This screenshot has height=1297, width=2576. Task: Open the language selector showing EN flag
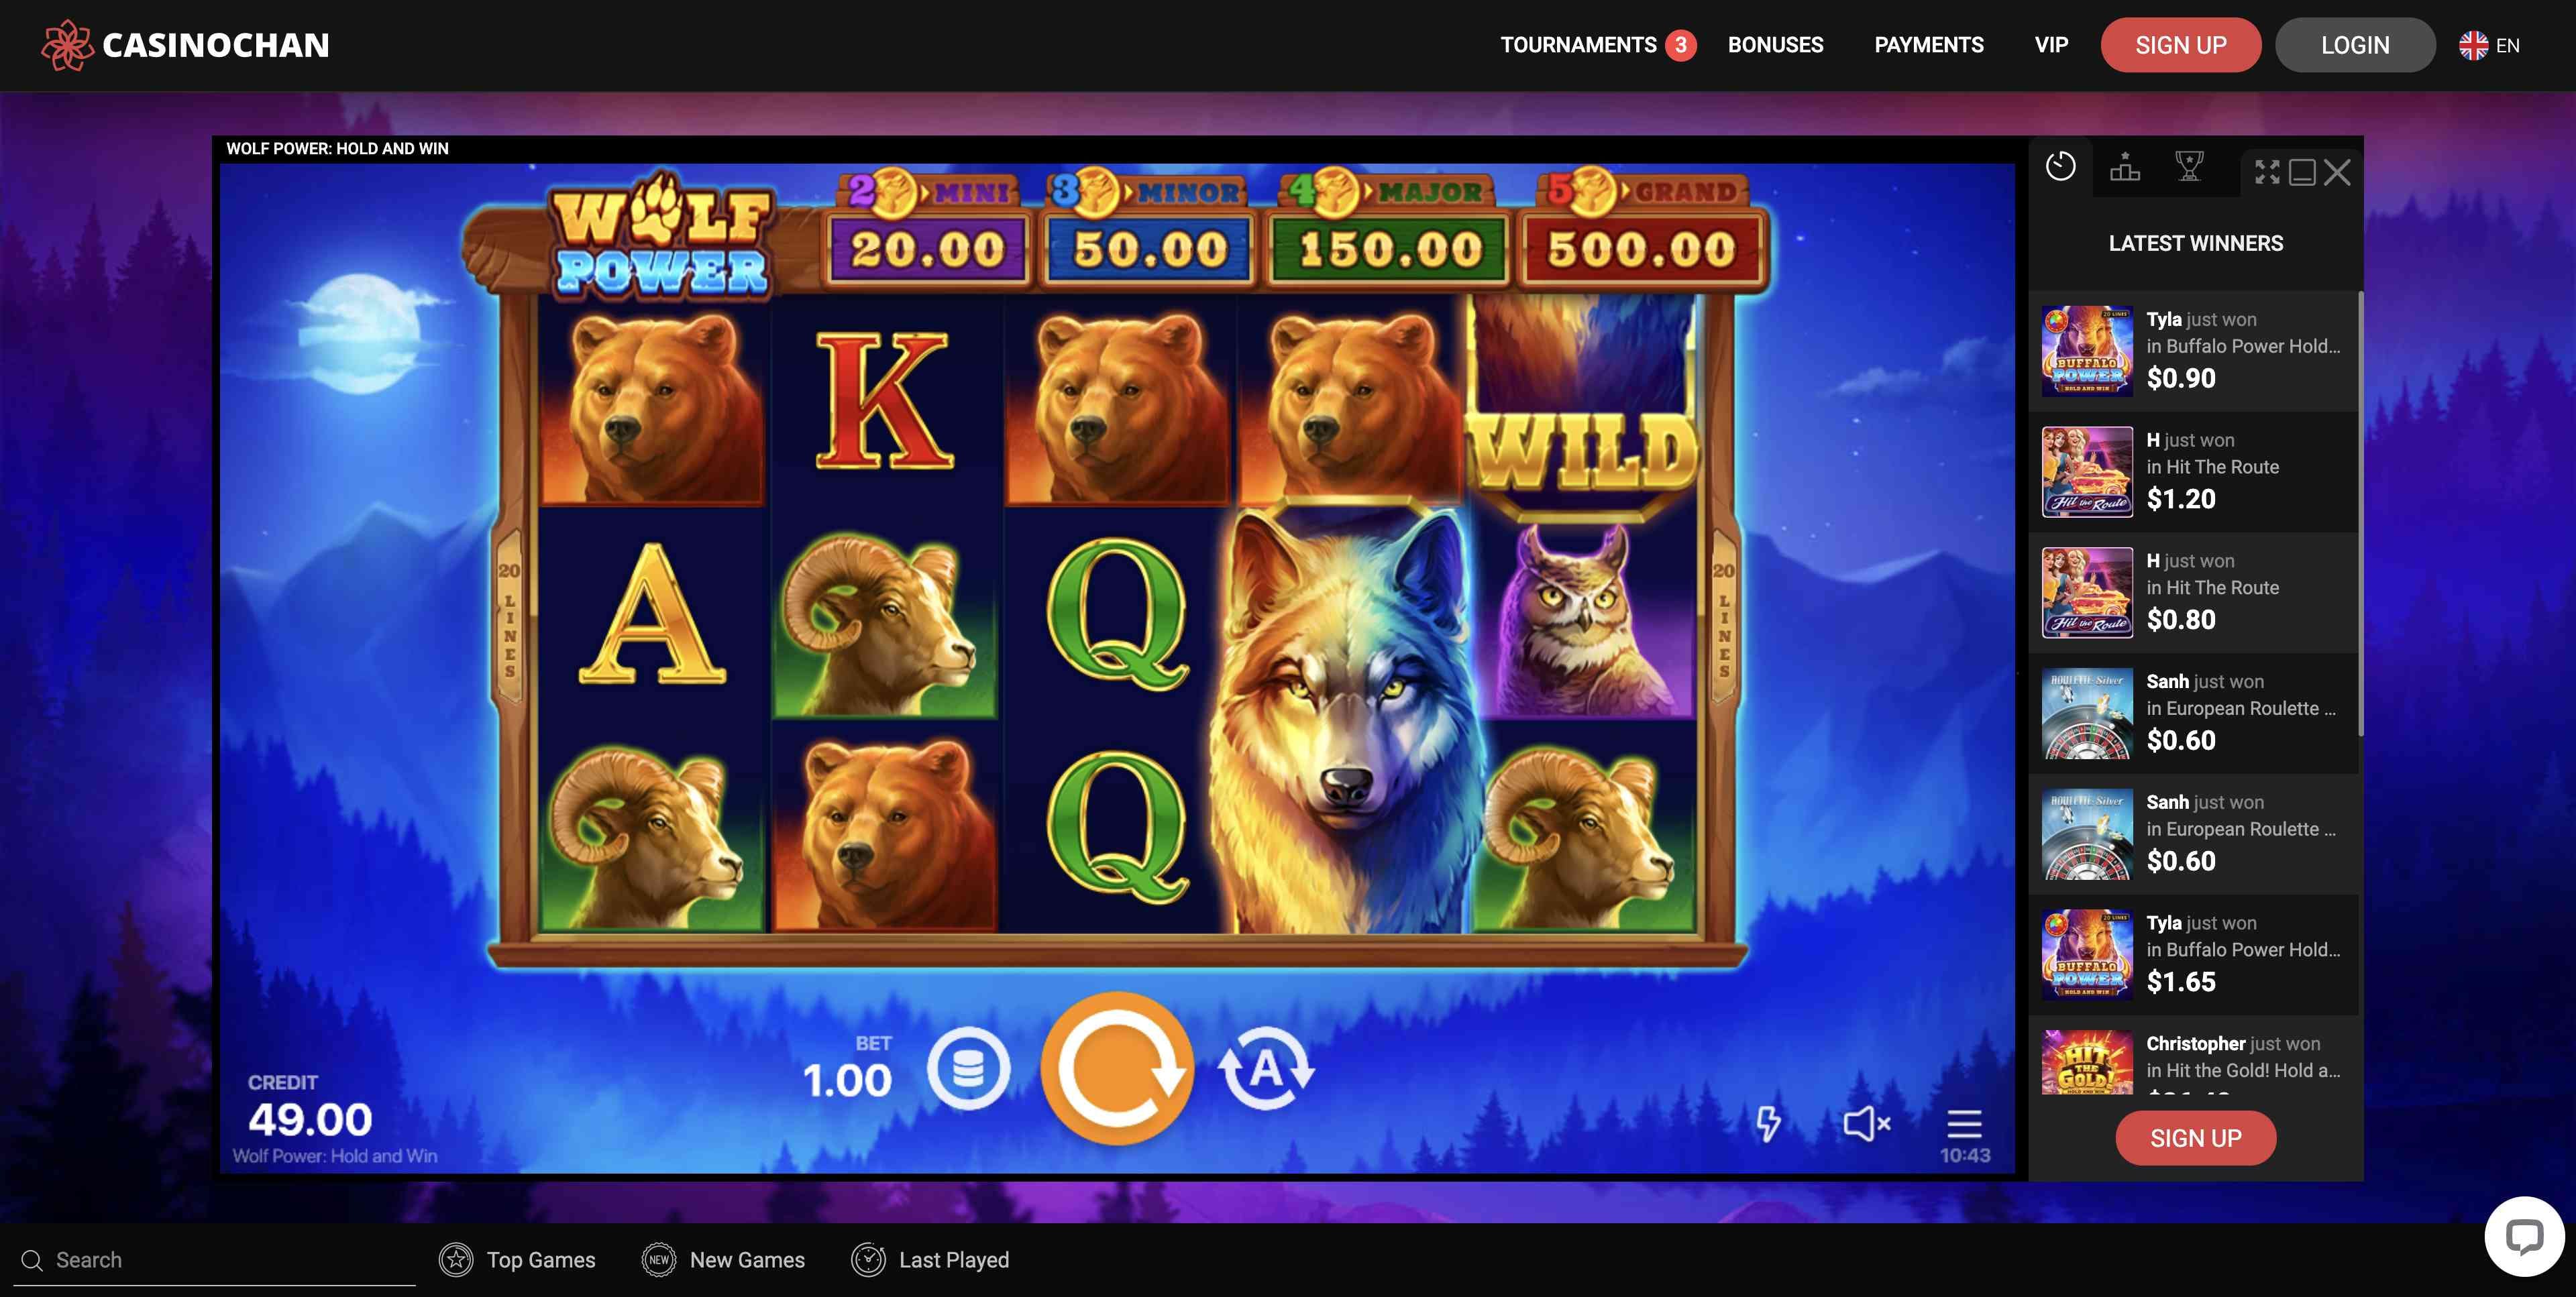(2489, 45)
